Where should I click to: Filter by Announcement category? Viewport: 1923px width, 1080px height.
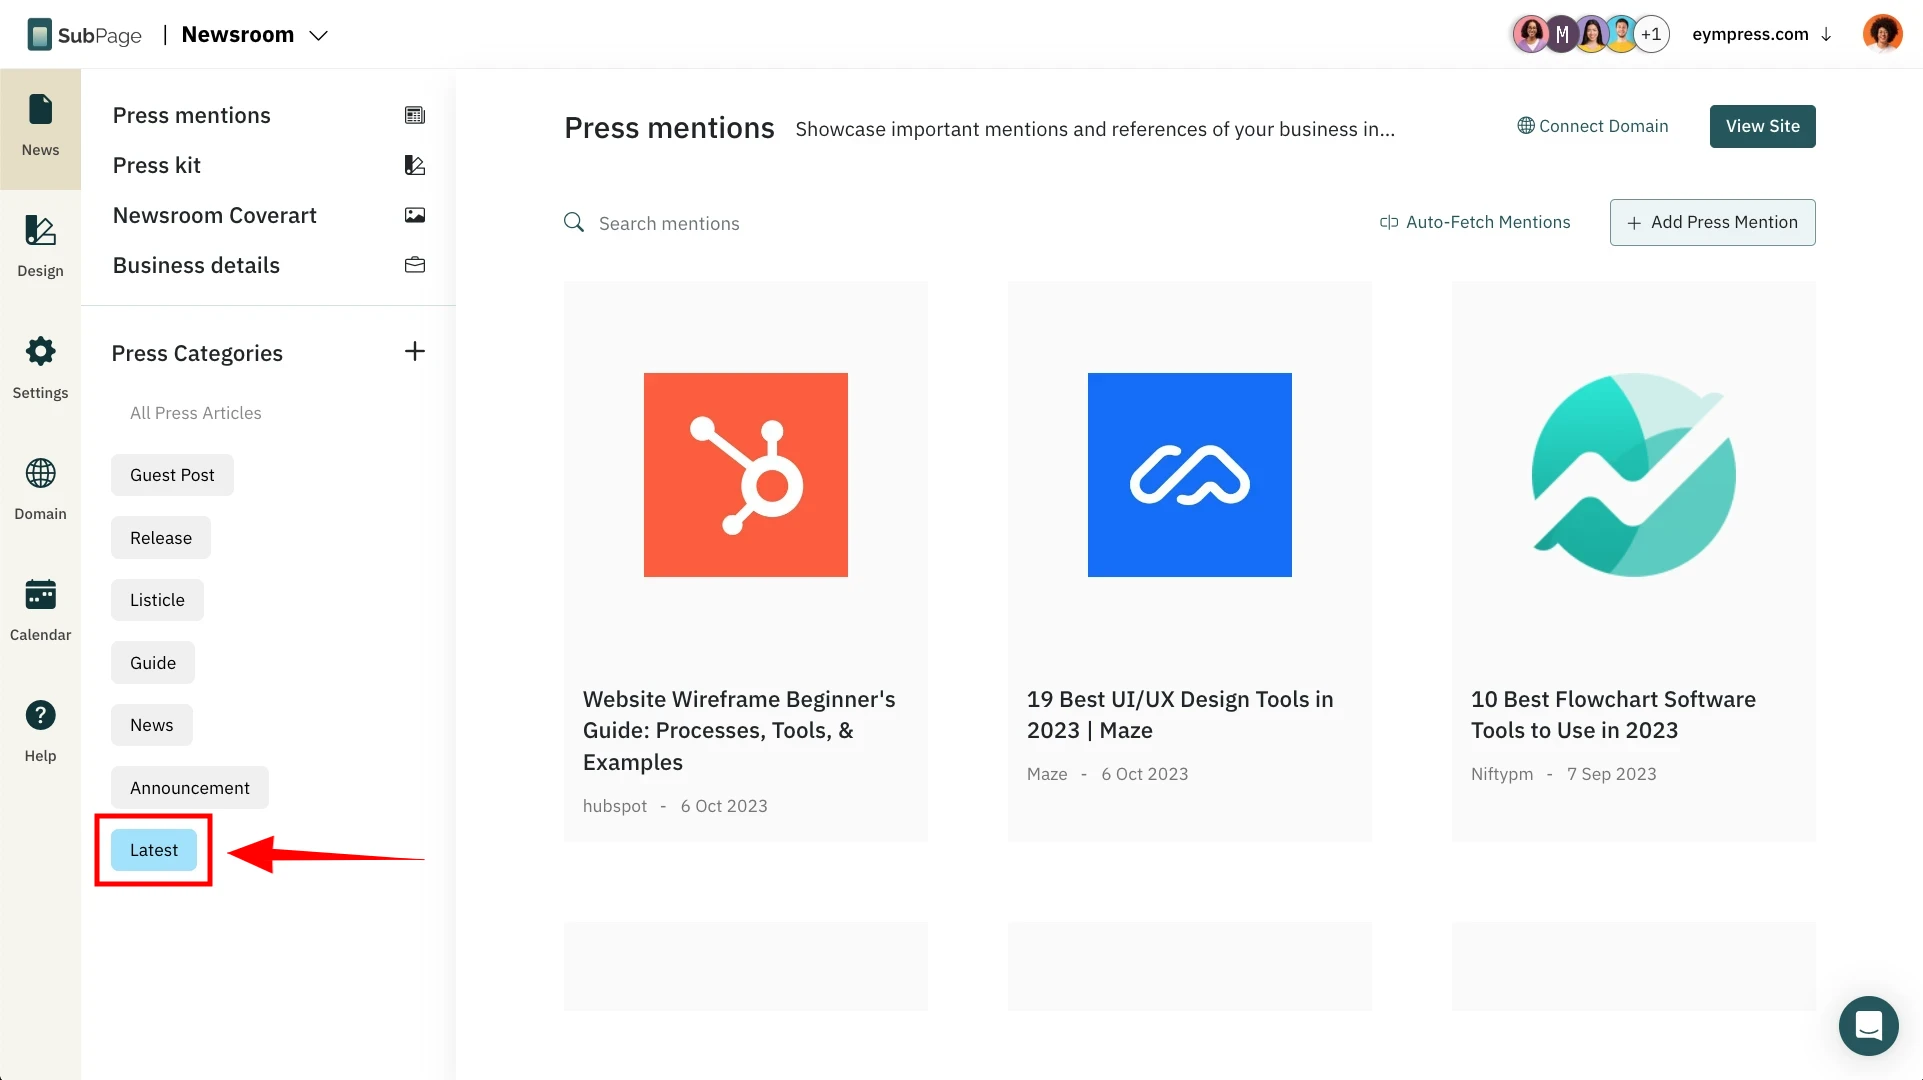click(190, 788)
